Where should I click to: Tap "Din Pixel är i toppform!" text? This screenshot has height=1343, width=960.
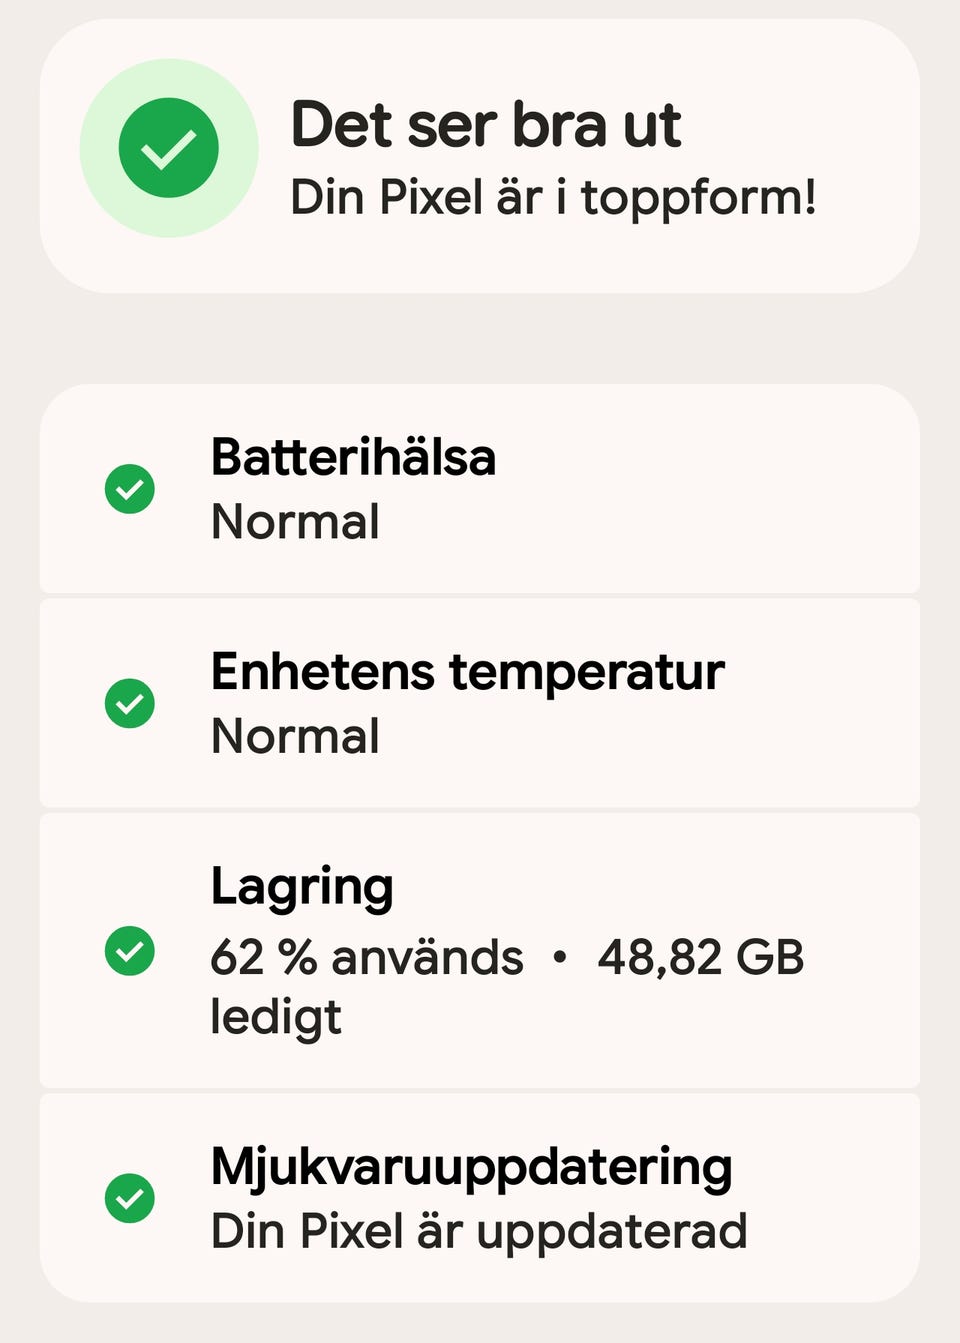click(553, 197)
